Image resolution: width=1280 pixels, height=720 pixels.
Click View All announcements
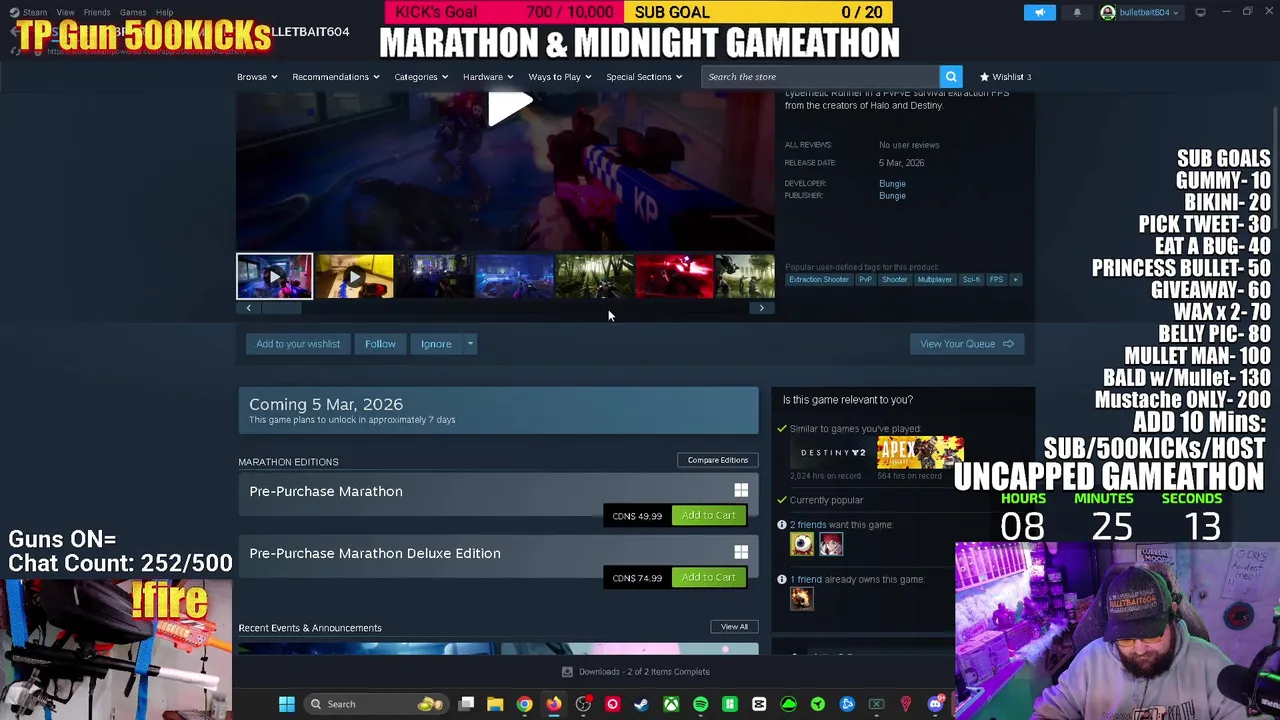point(734,627)
